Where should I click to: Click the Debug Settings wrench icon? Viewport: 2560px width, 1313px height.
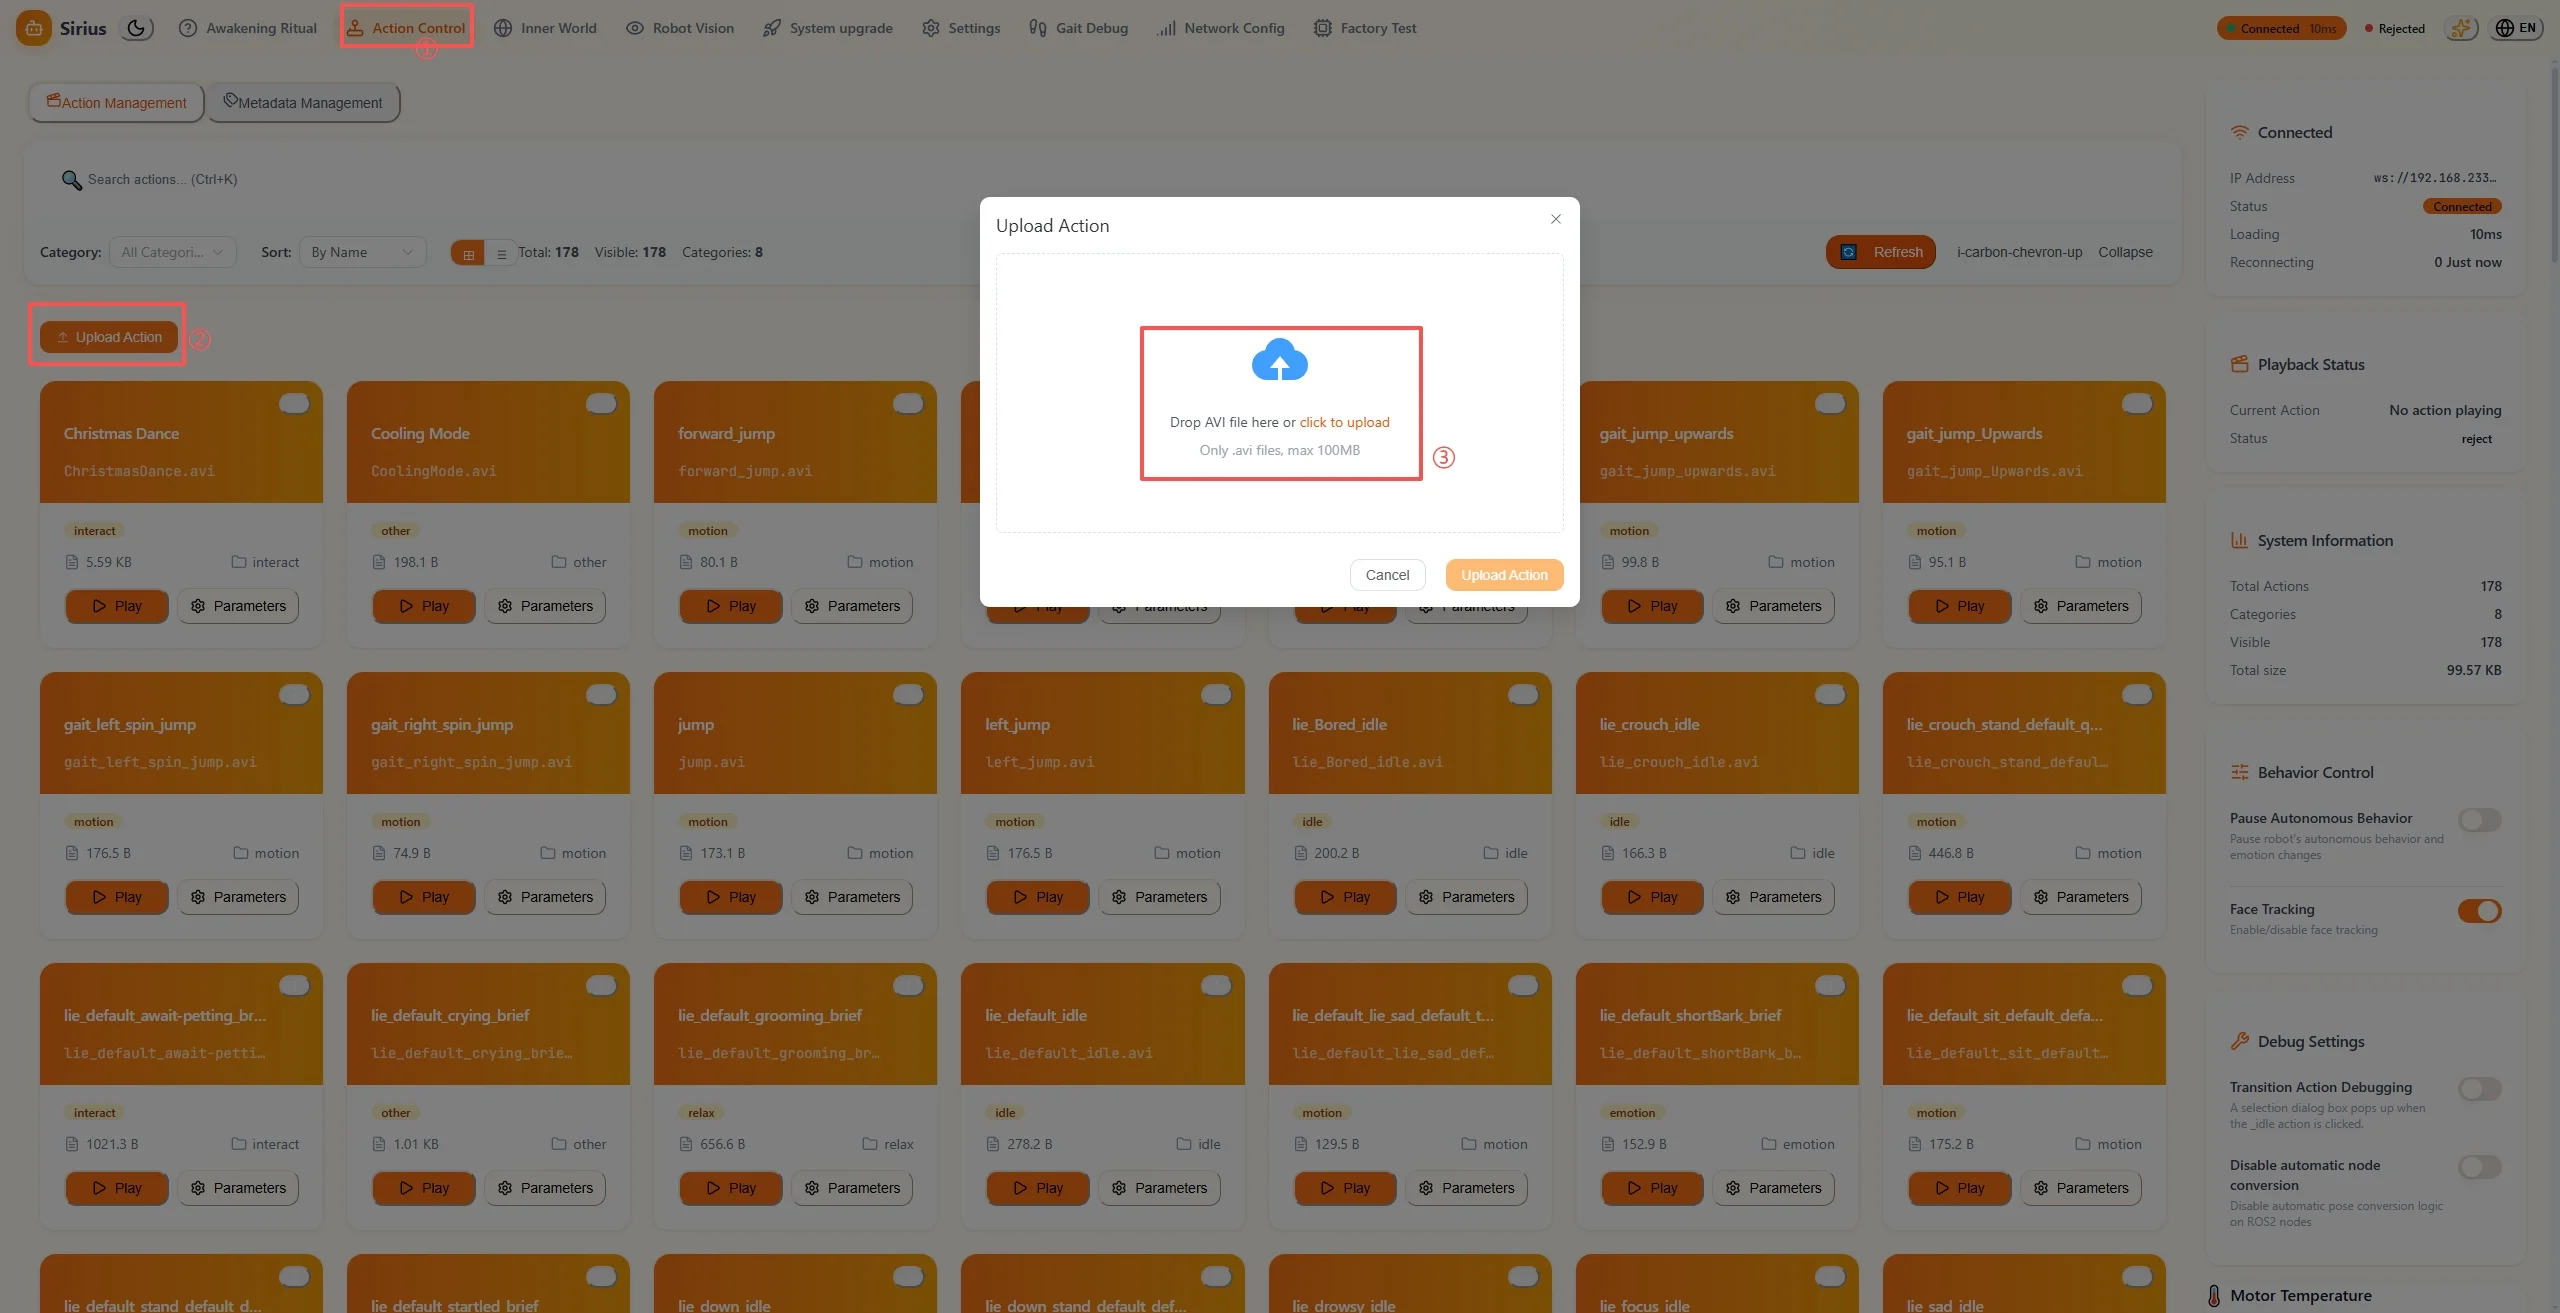pos(2240,1041)
